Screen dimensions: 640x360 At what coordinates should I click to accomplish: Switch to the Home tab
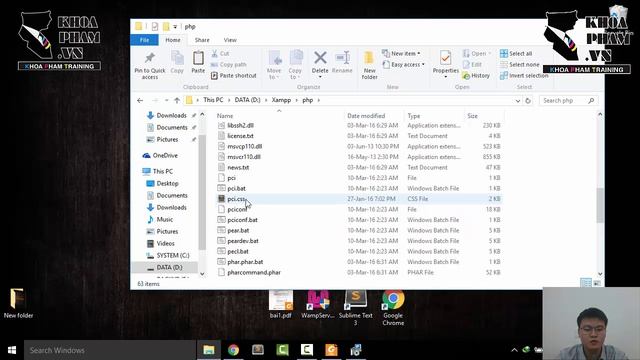(173, 40)
